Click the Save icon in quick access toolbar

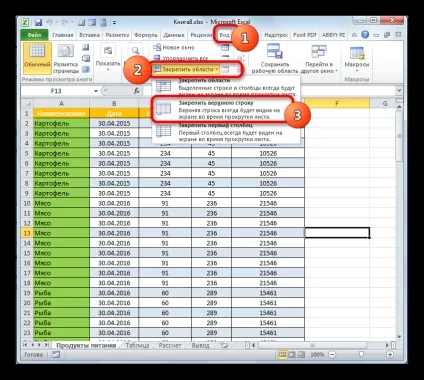click(x=38, y=23)
